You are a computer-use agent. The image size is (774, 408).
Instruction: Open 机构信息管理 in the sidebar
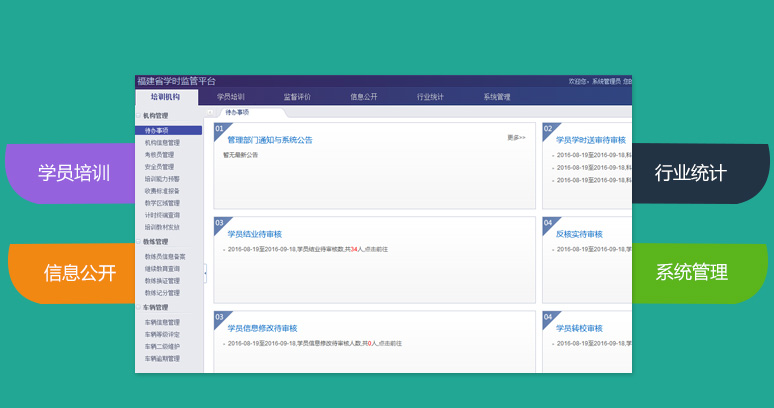(162, 143)
